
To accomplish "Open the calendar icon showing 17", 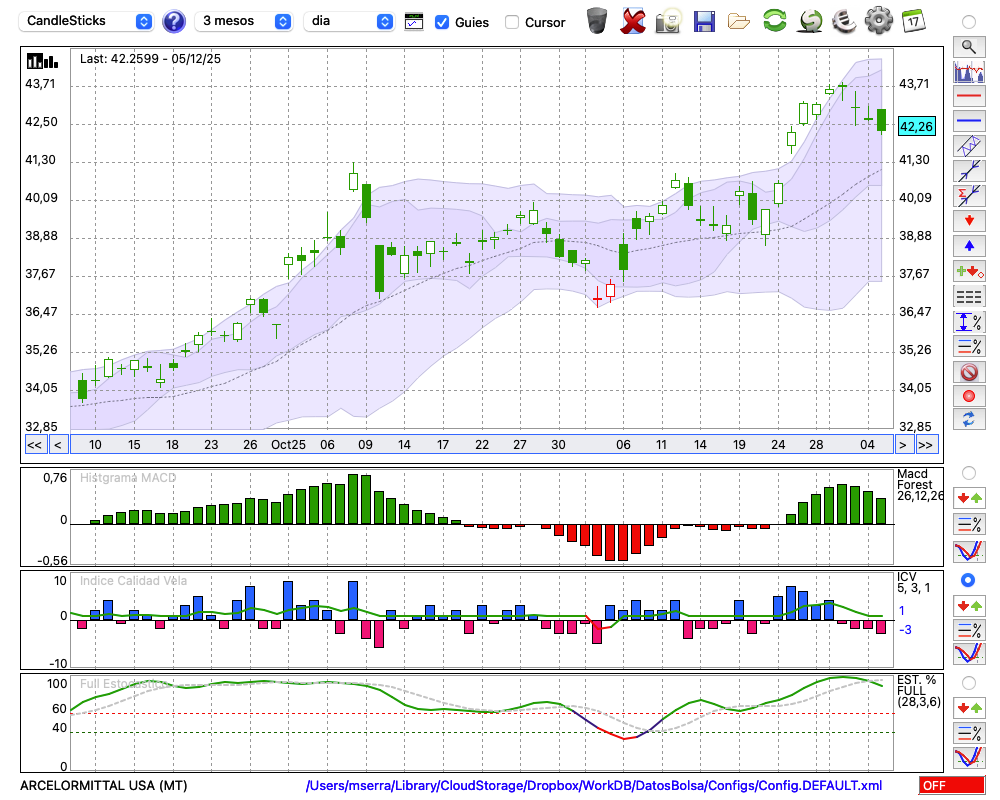I will pos(913,21).
